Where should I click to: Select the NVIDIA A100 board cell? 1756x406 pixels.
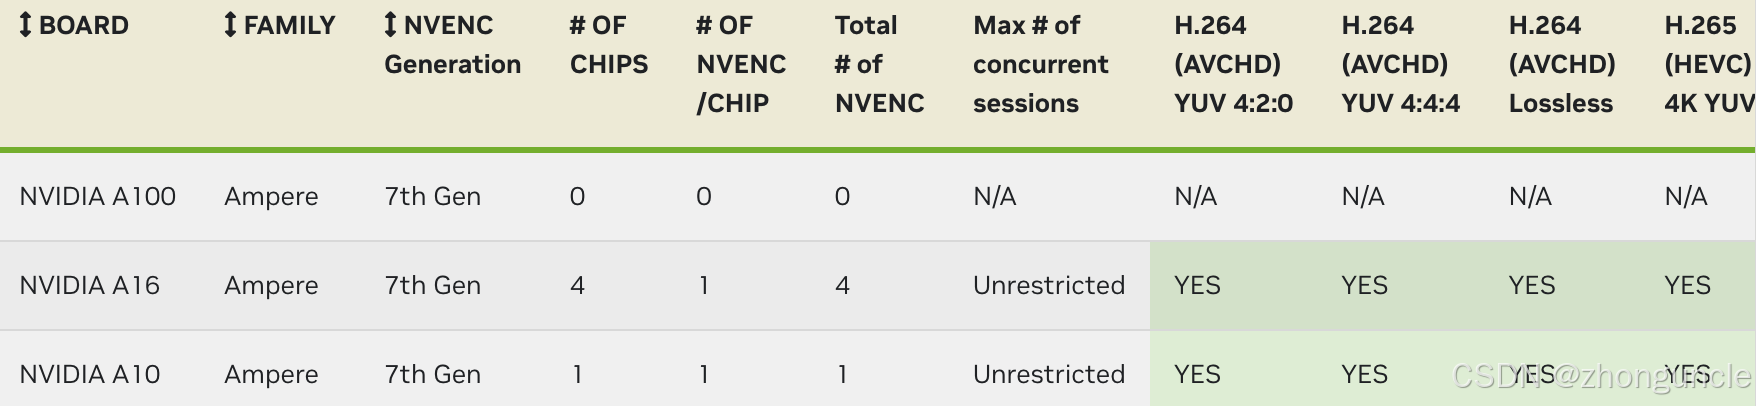pyautogui.click(x=98, y=196)
